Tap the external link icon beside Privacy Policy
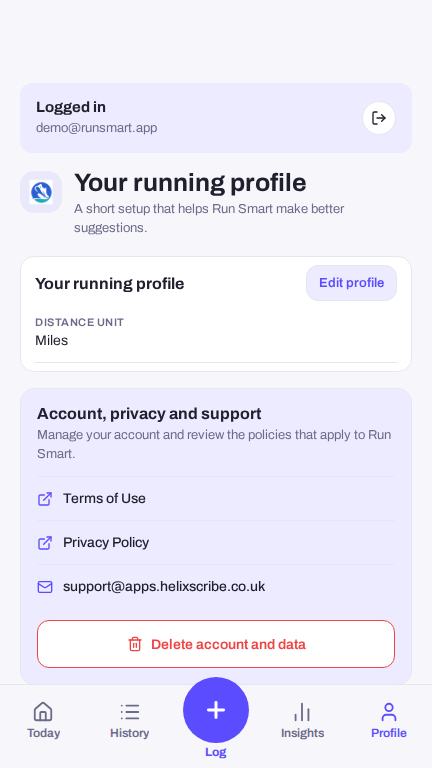 [45, 543]
